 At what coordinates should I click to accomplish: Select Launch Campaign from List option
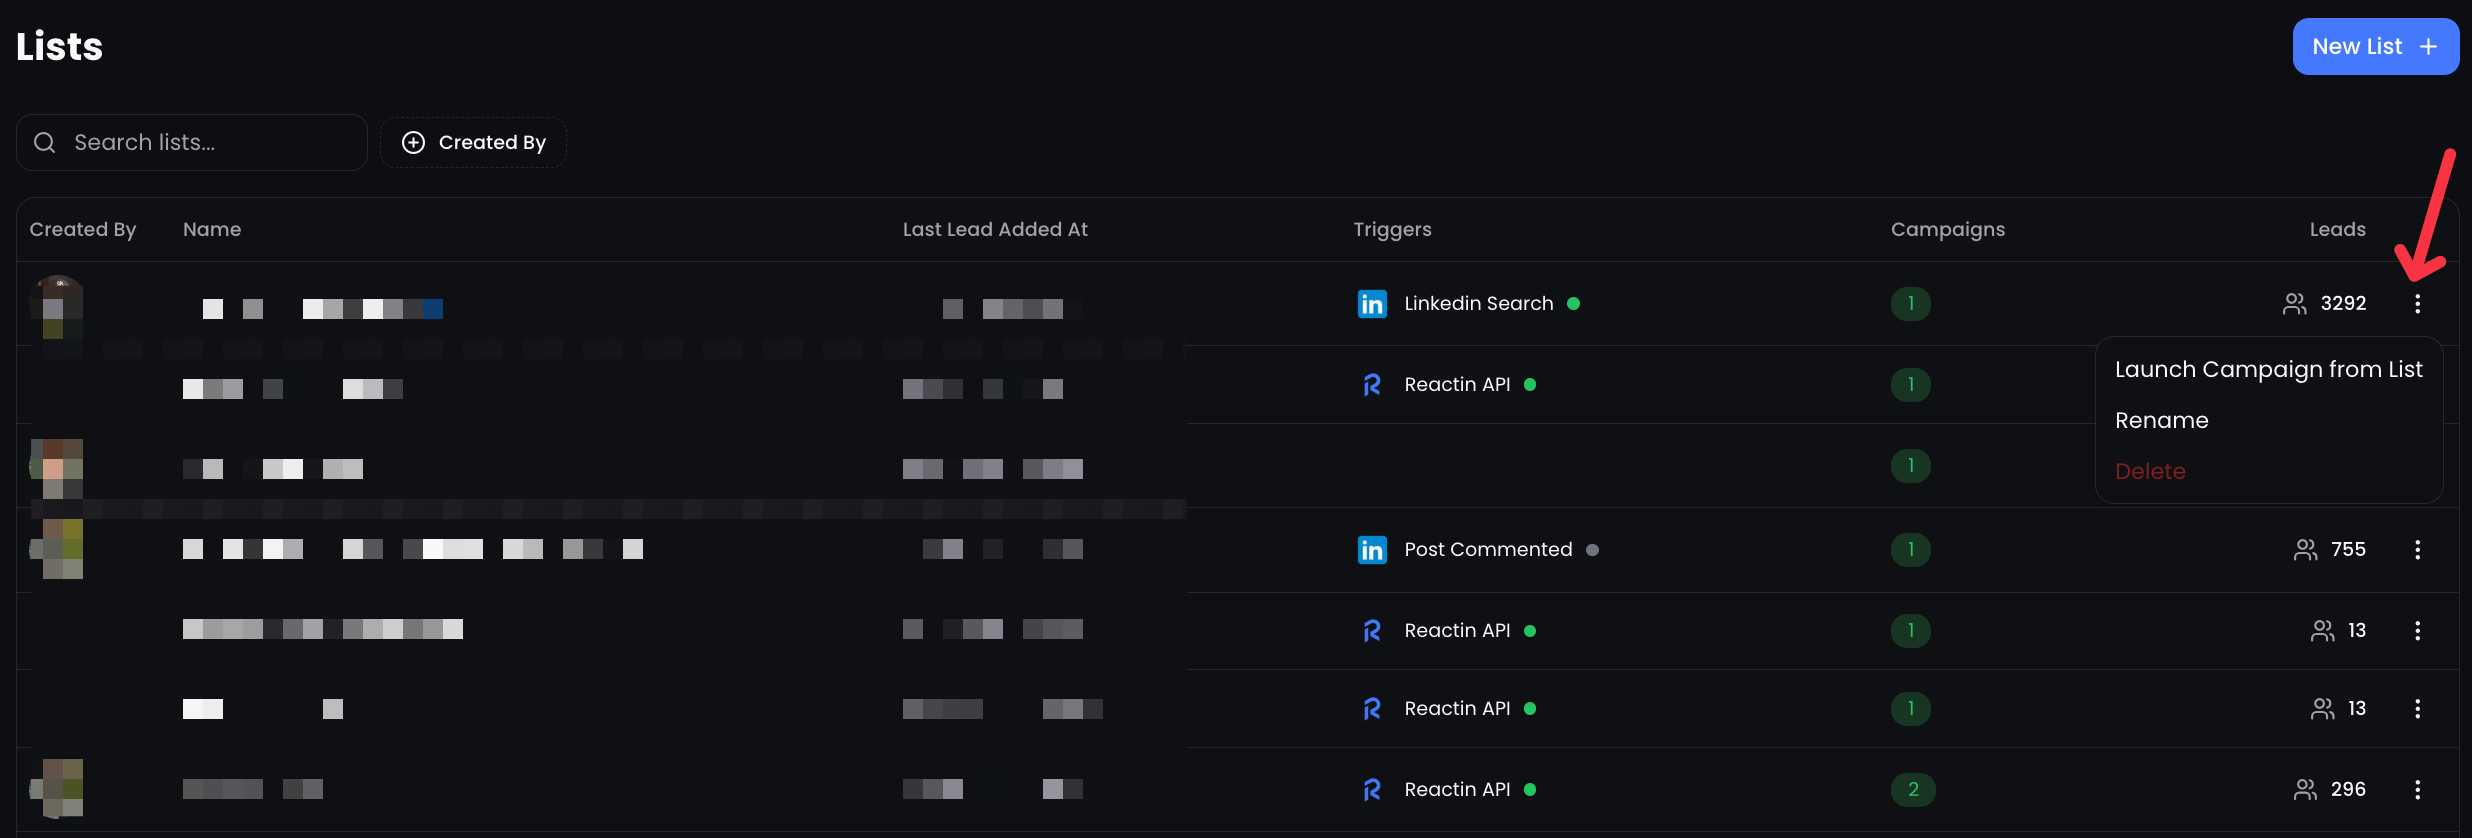point(2268,370)
